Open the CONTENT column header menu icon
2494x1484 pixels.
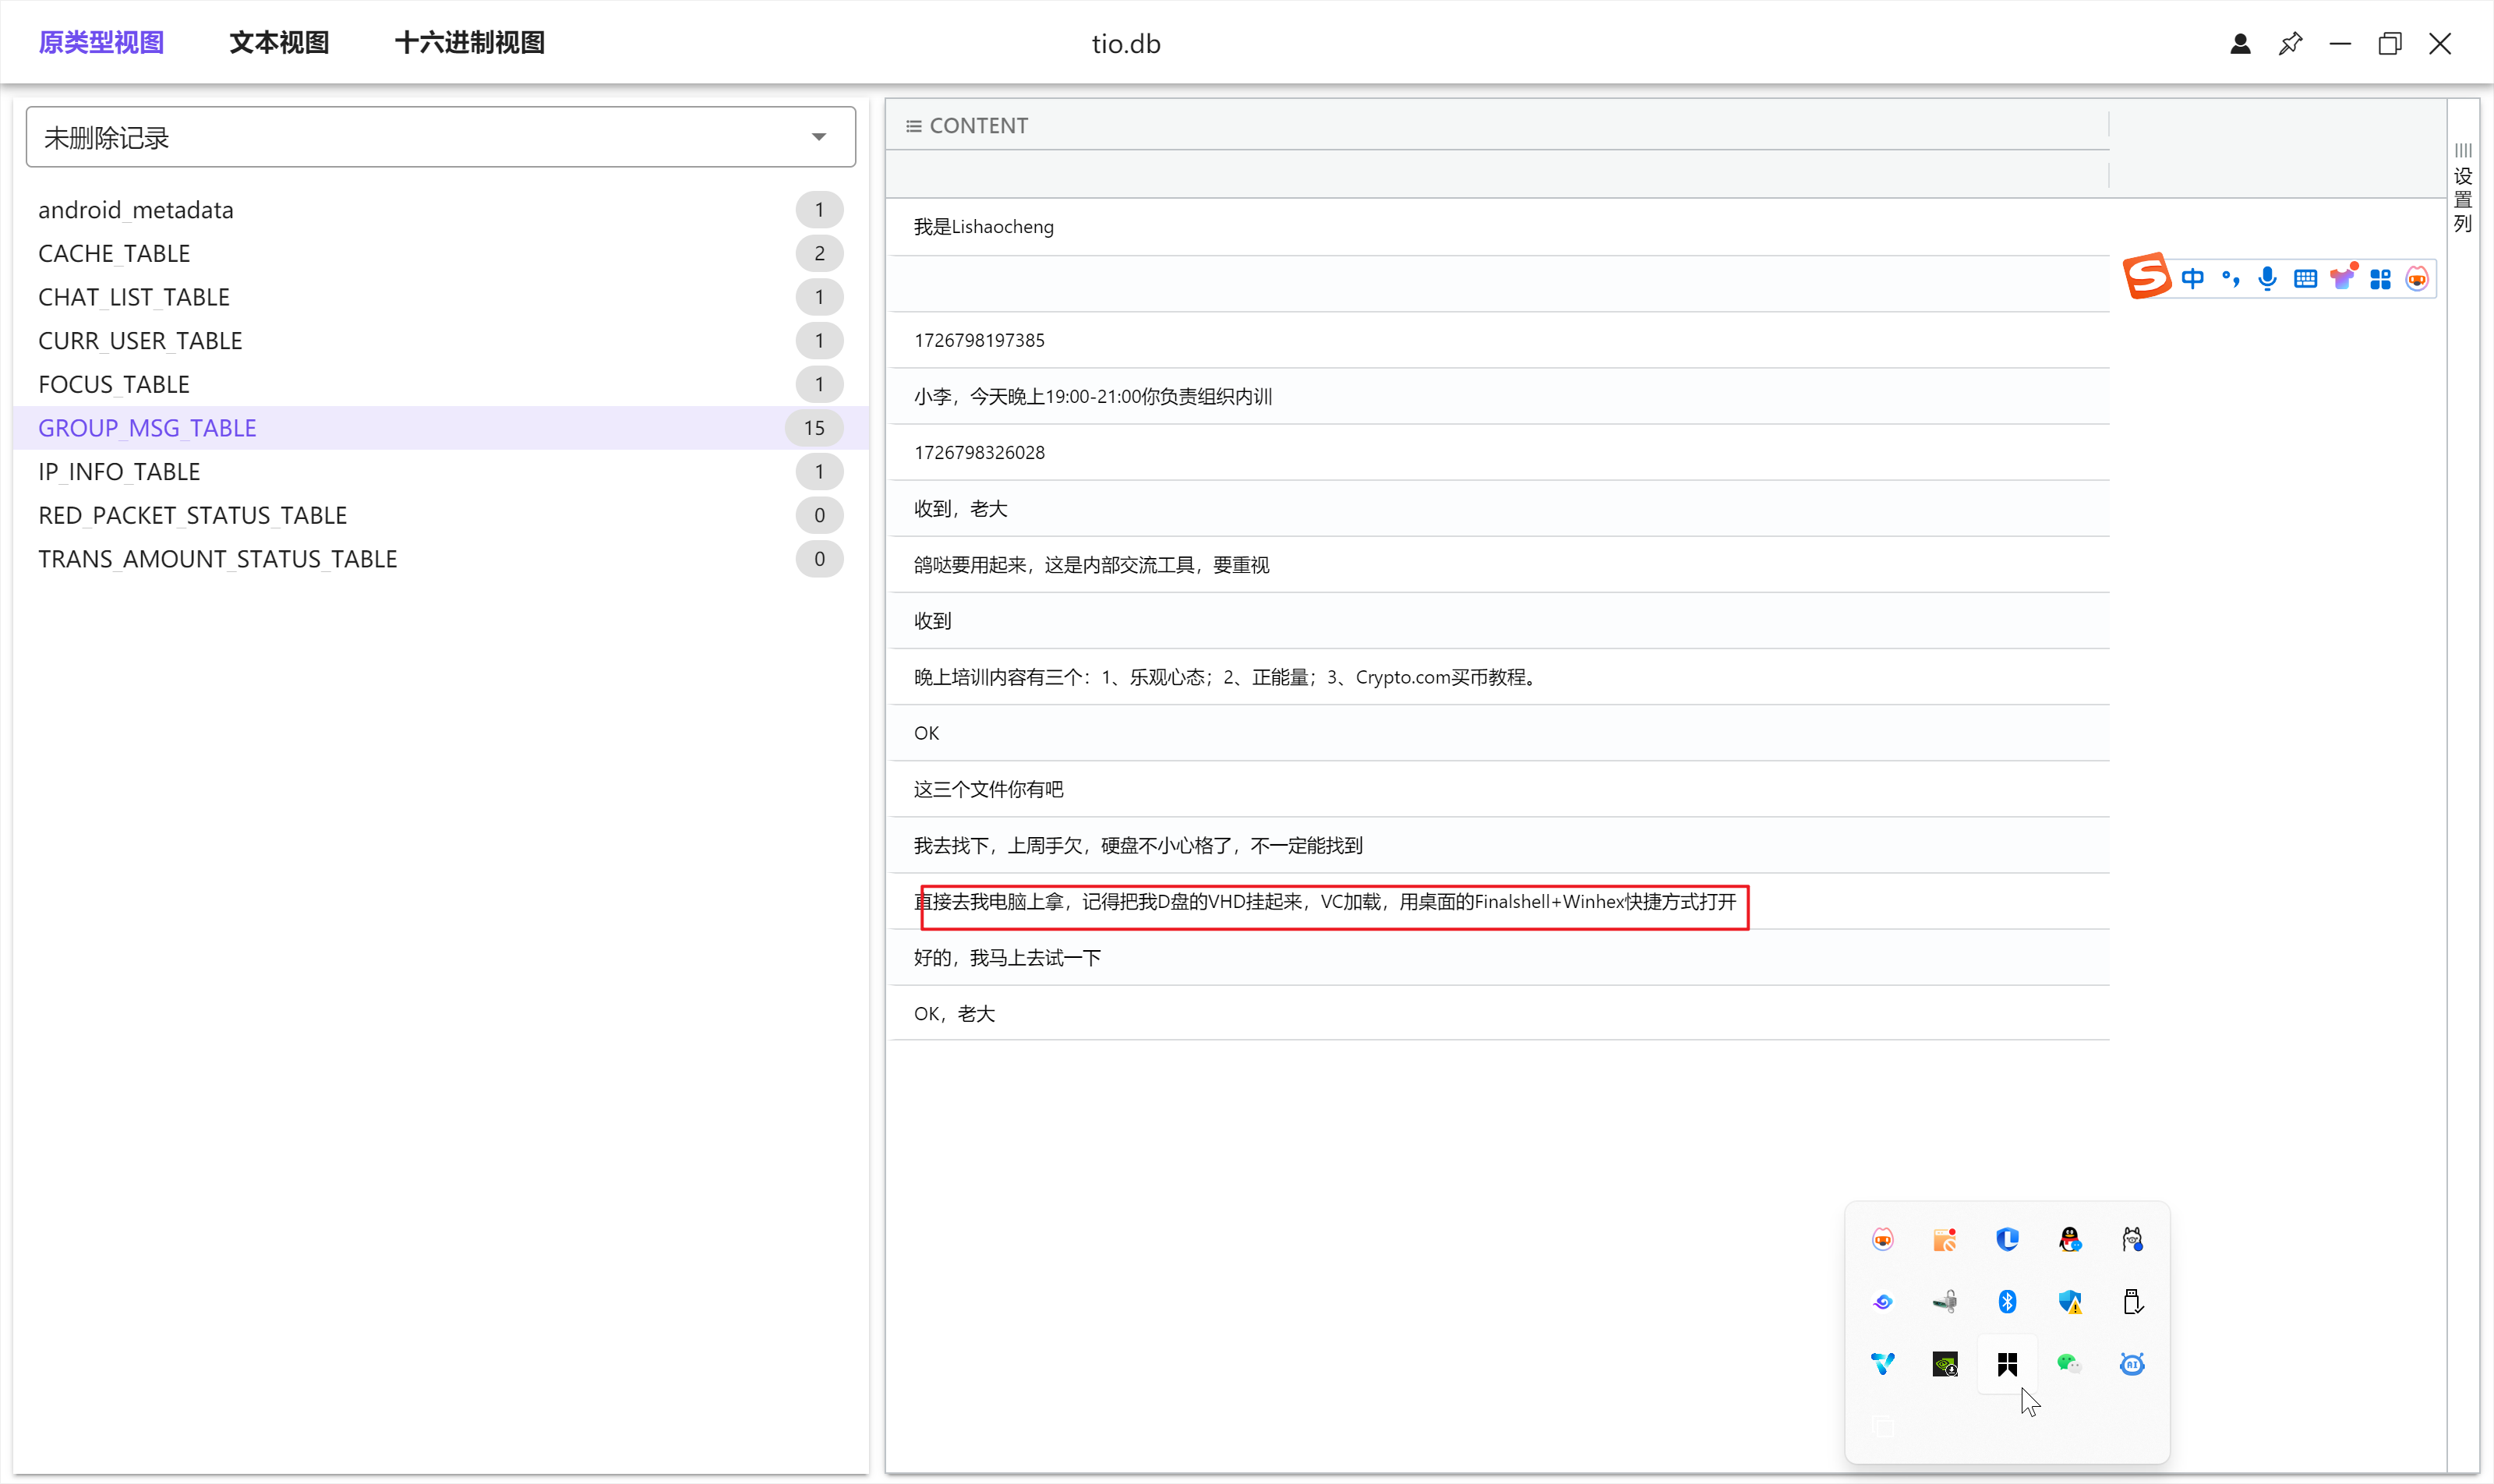(913, 126)
